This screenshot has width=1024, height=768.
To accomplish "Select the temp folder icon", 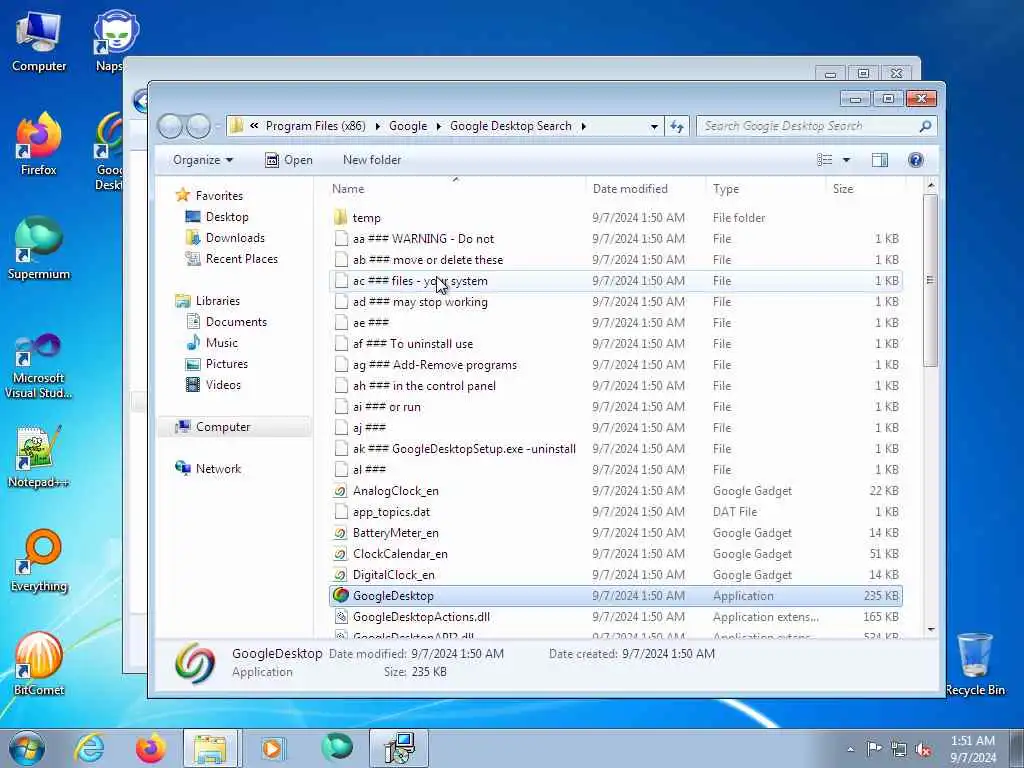I will coord(340,217).
